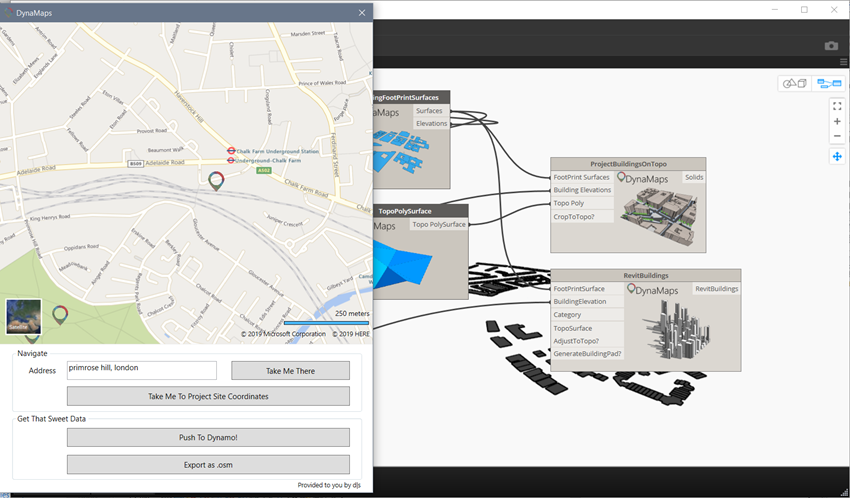Open the hamburger menu icon below the camera
This screenshot has height=498, width=850.
click(x=843, y=62)
